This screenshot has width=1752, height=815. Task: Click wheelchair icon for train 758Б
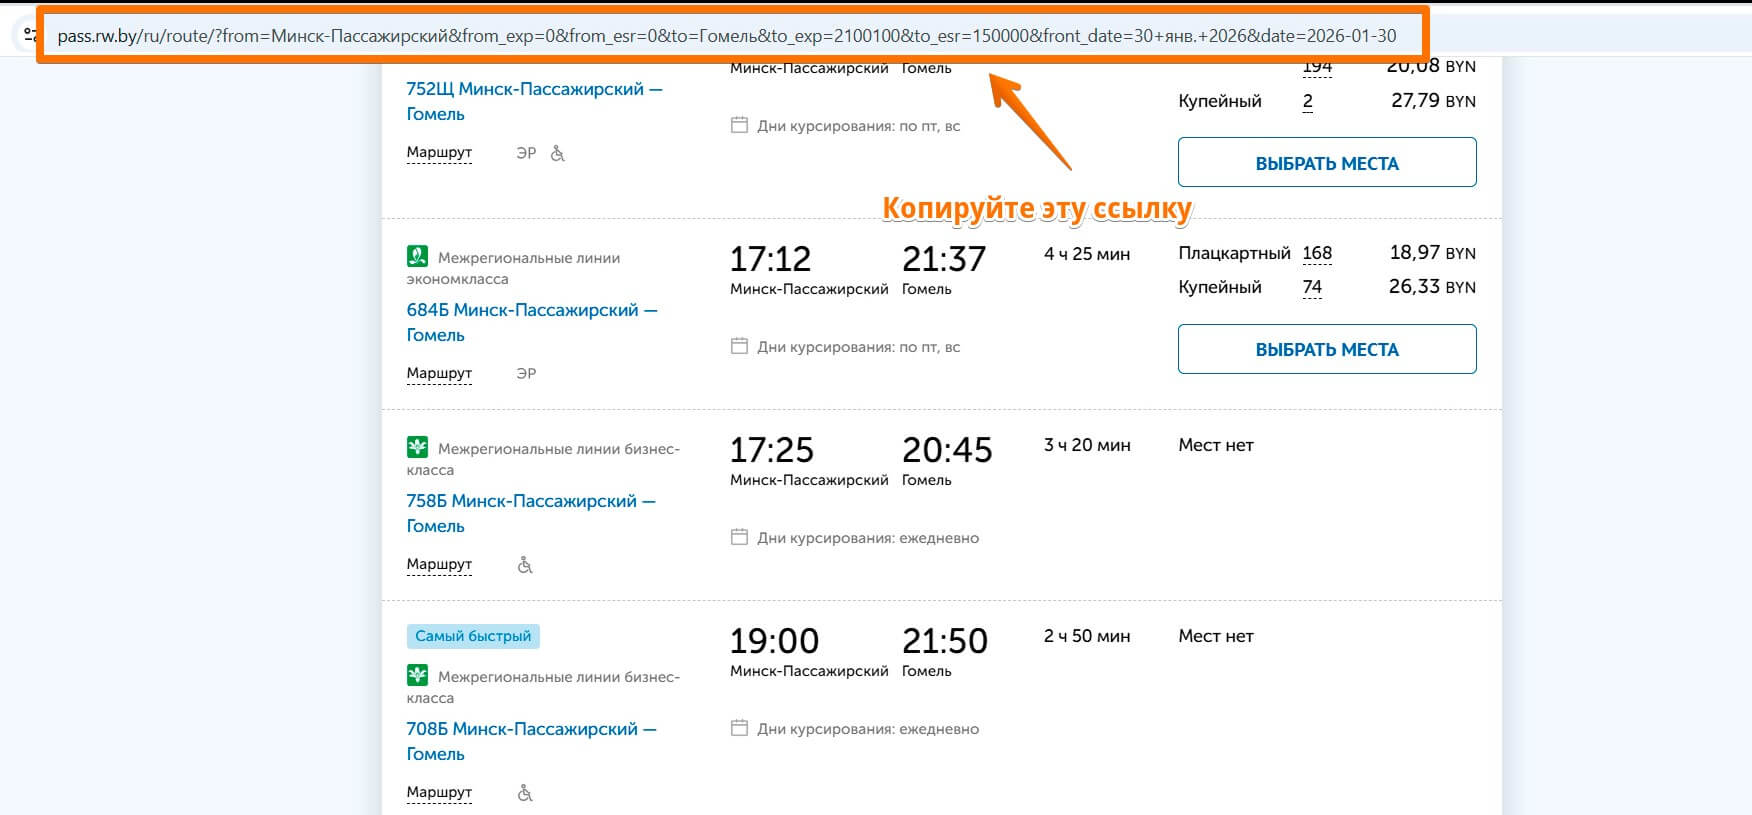click(525, 565)
